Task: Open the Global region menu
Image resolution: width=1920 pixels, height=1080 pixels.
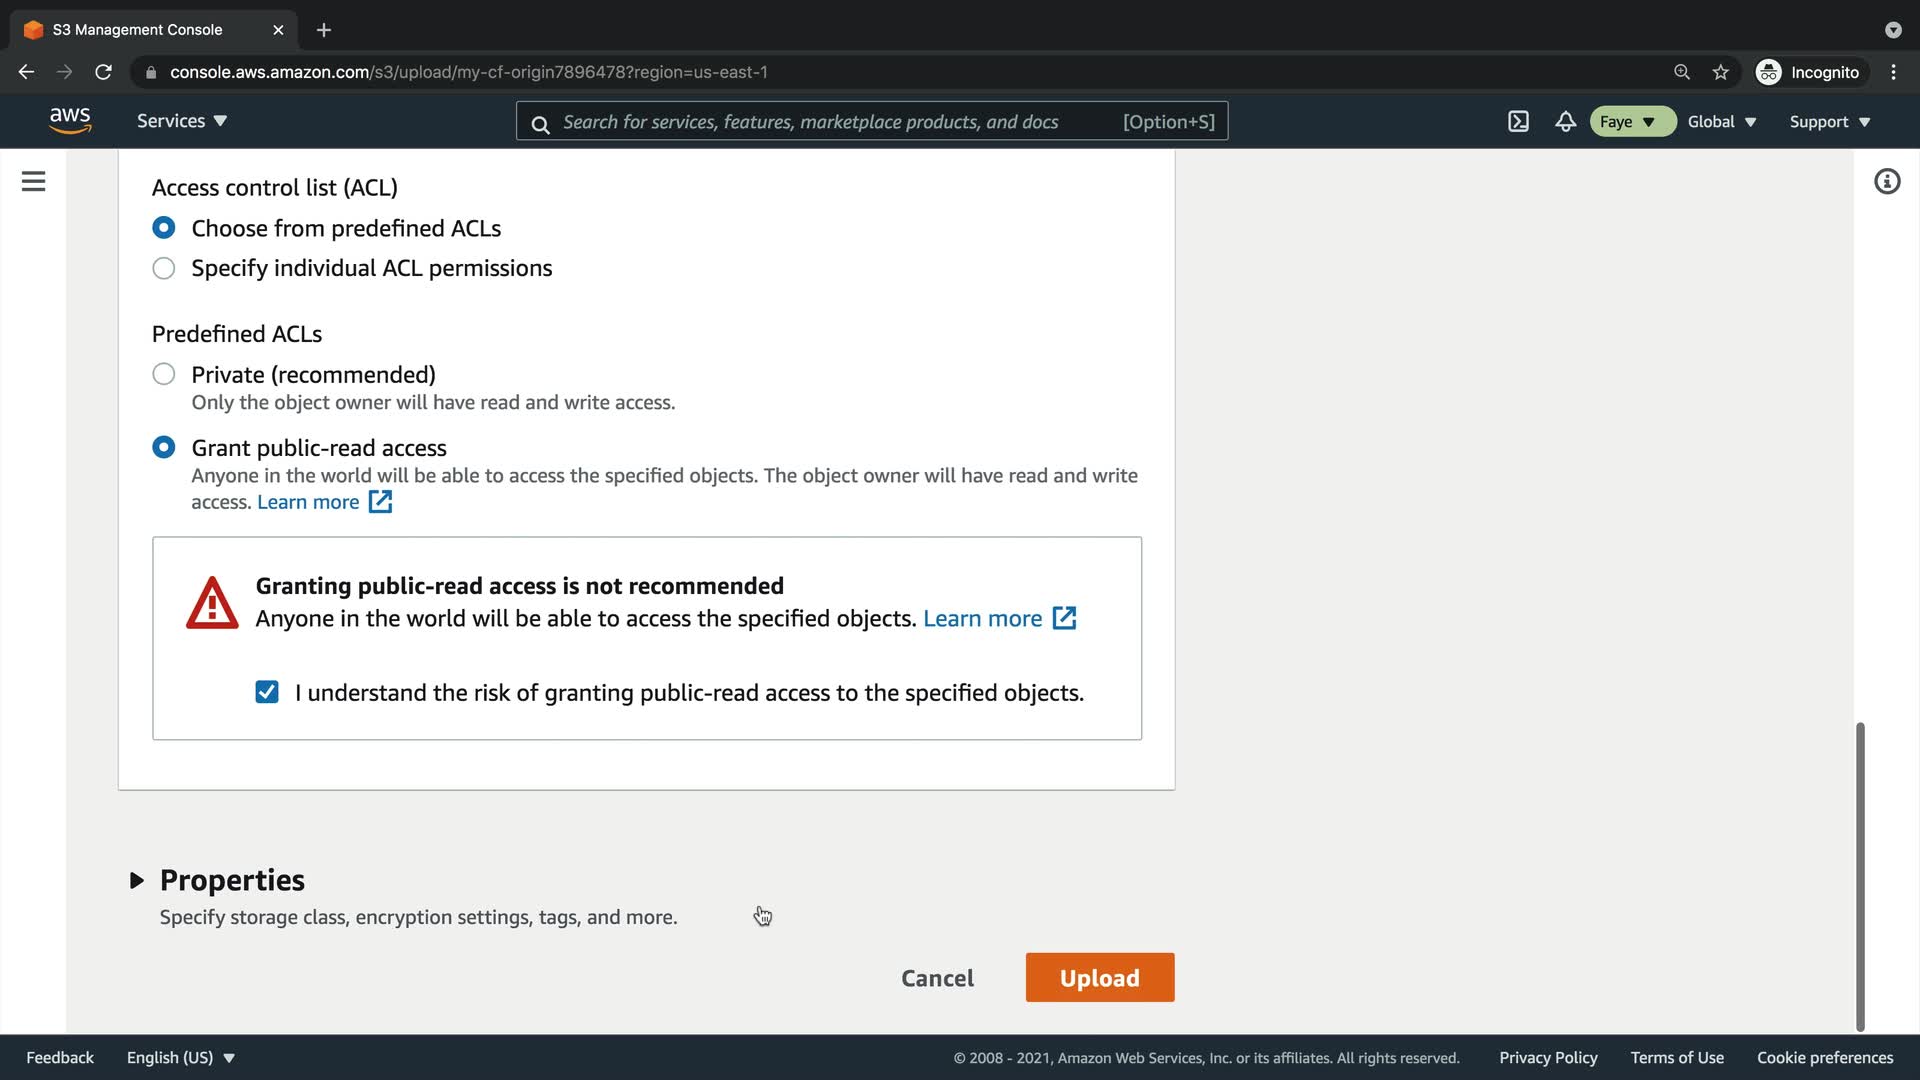Action: (x=1721, y=121)
